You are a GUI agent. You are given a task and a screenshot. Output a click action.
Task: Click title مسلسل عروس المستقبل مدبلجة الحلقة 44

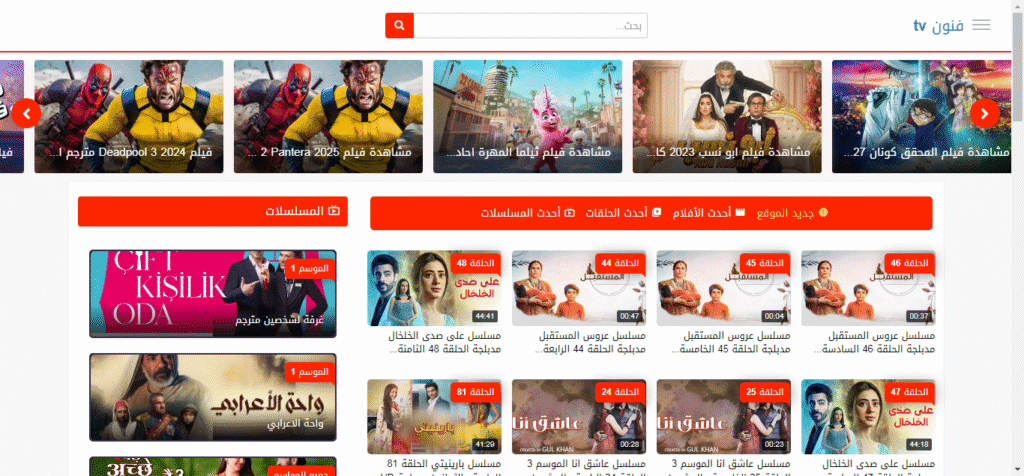pos(590,343)
